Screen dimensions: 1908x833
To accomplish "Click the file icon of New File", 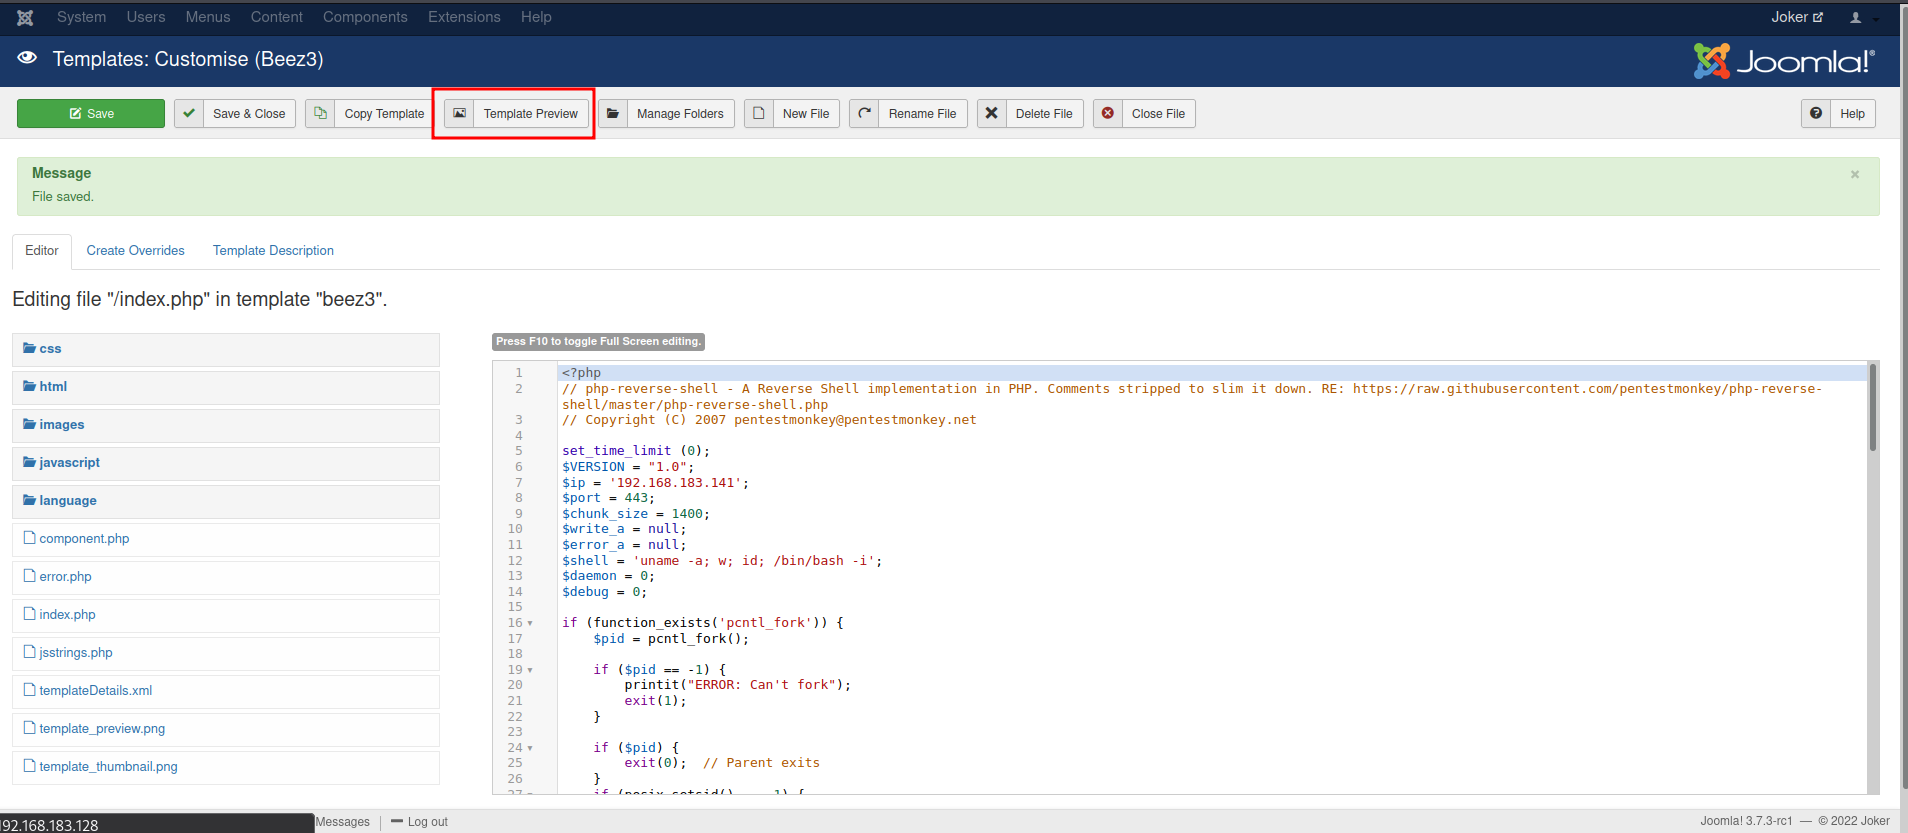I will [x=759, y=113].
